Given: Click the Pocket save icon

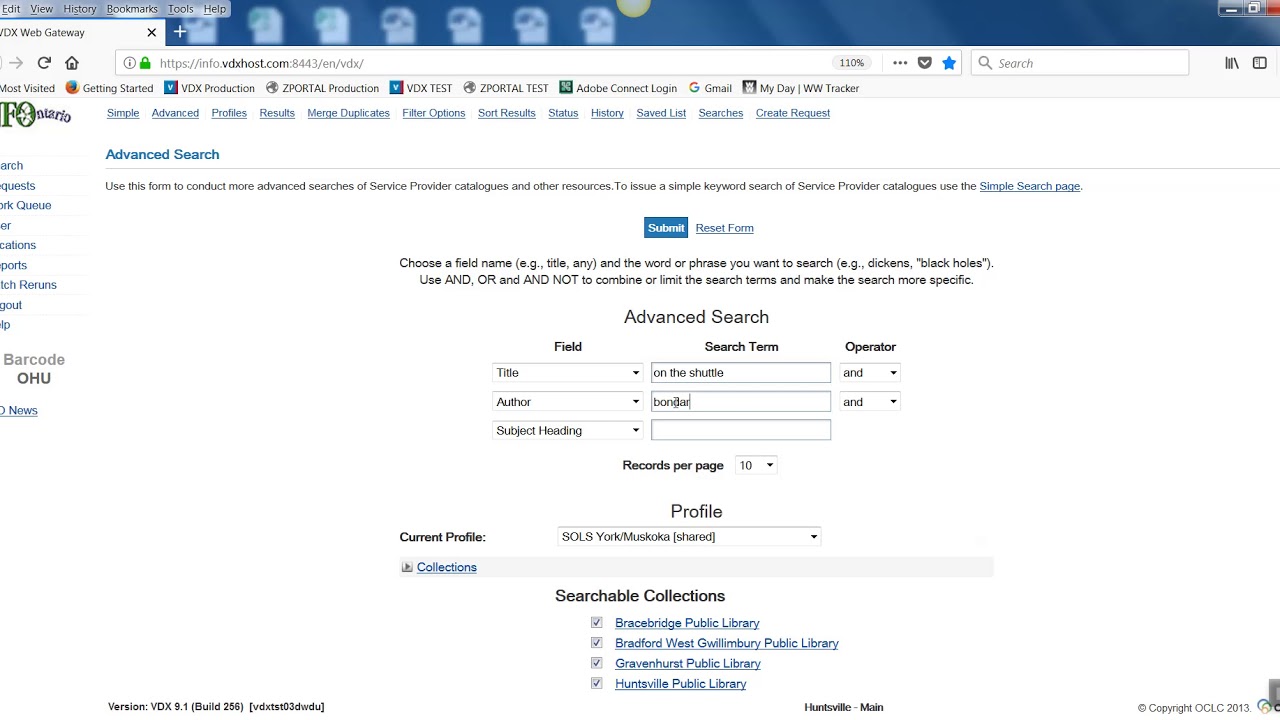Looking at the screenshot, I should (925, 63).
